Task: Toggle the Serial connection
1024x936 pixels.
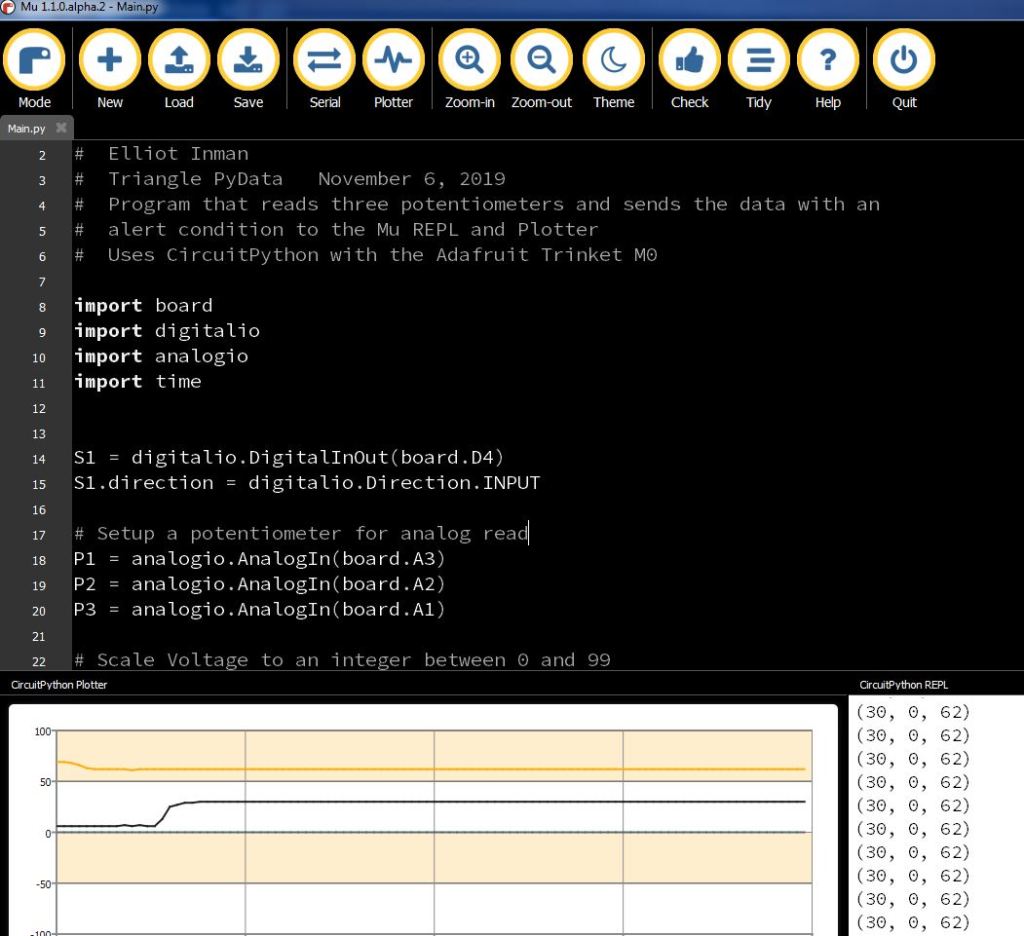Action: 324,62
